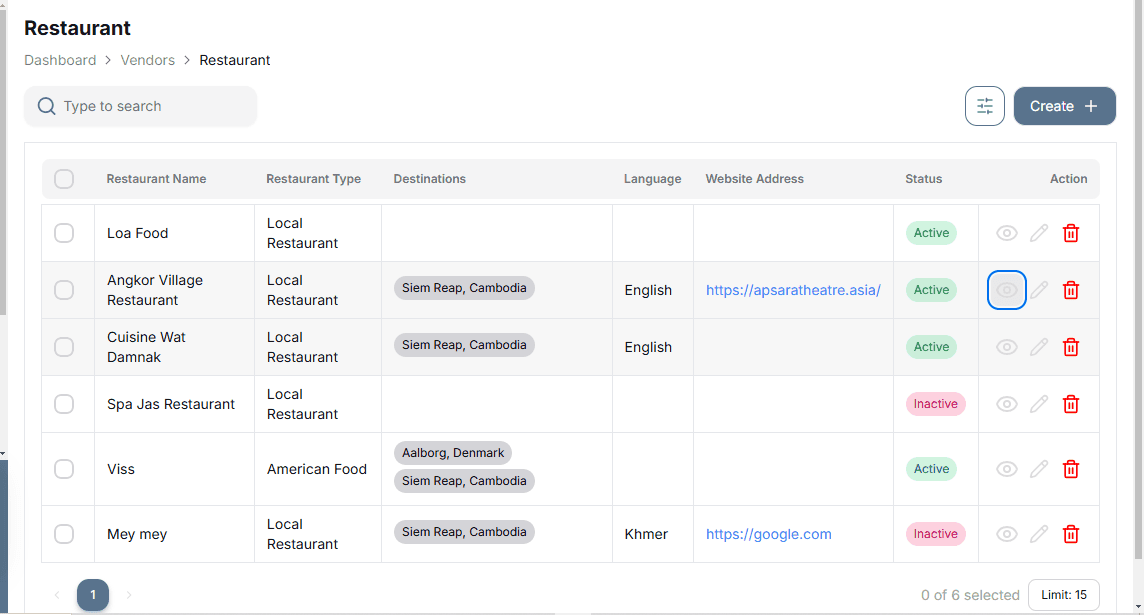Screen dimensions: 1144x615
Task: View details of Mey mey restaurant
Action: [1007, 534]
